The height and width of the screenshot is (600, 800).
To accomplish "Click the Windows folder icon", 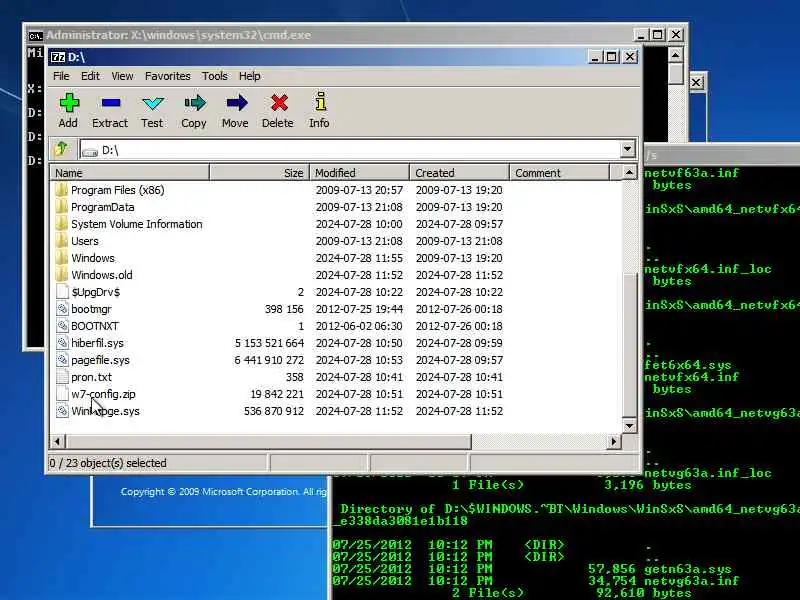I will 61,258.
